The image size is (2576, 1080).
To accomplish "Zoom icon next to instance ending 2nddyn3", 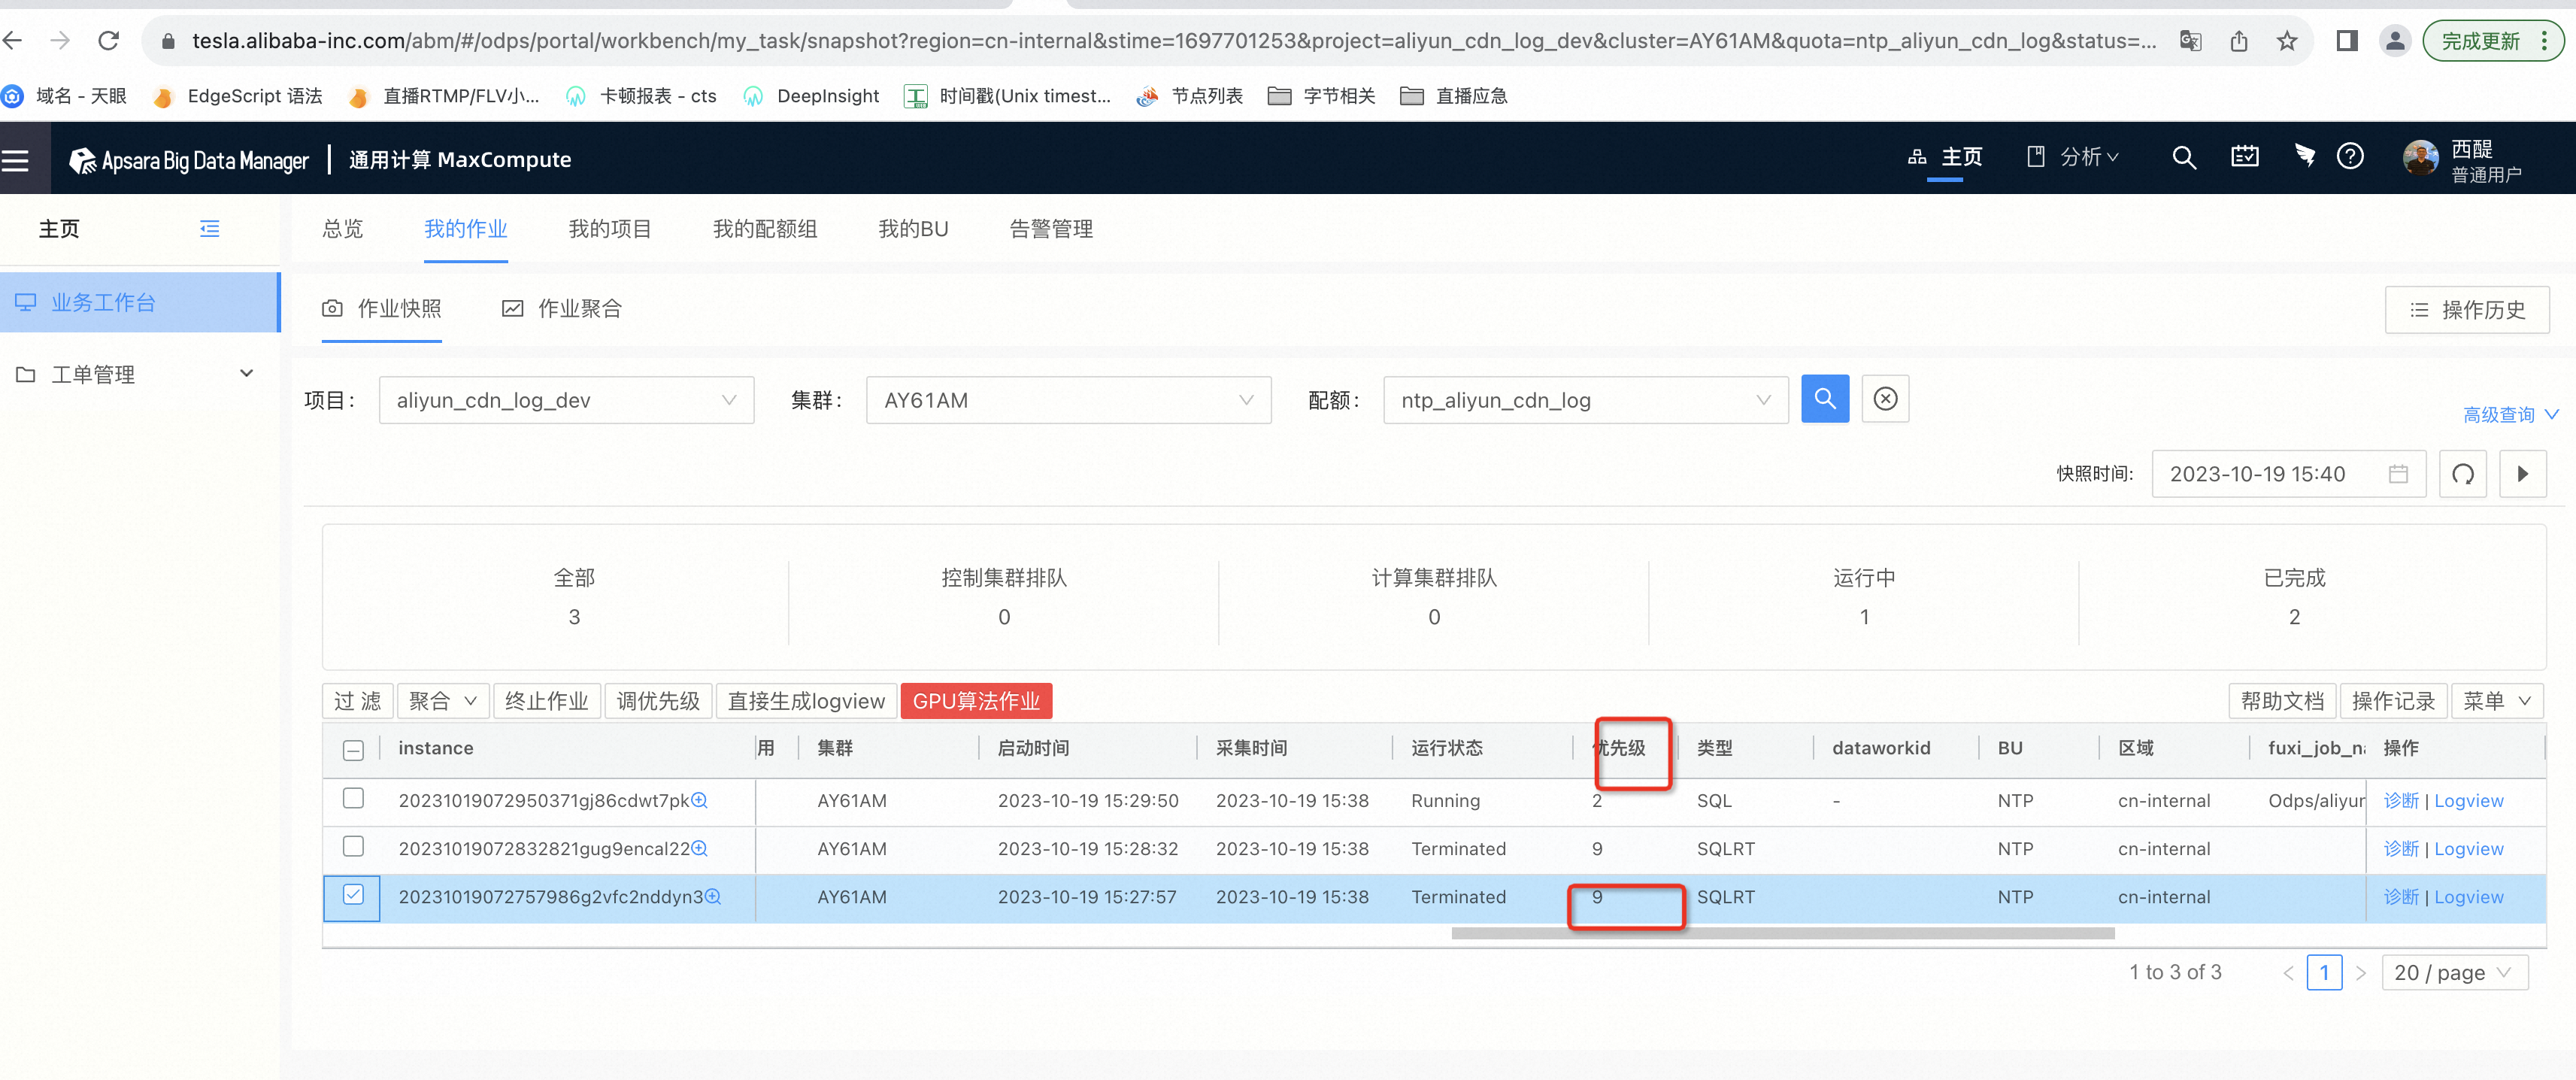I will tap(713, 896).
